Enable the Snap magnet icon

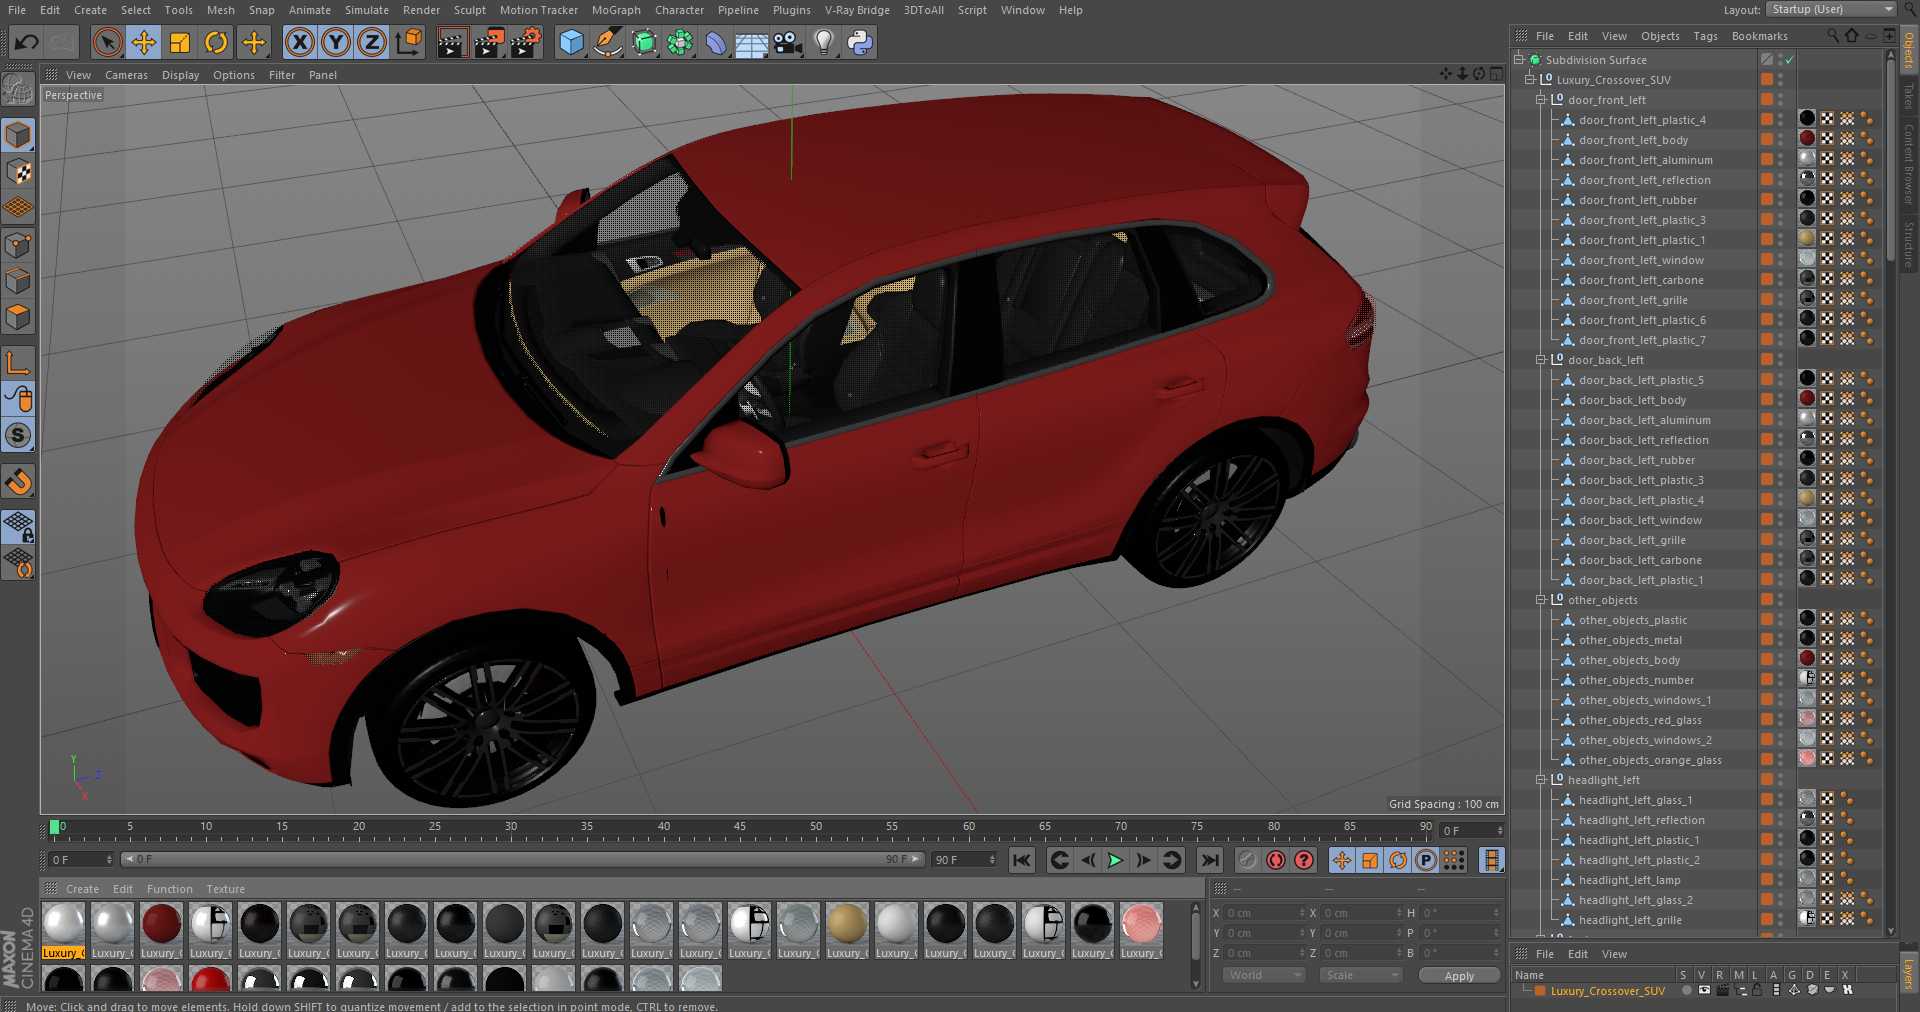18,482
